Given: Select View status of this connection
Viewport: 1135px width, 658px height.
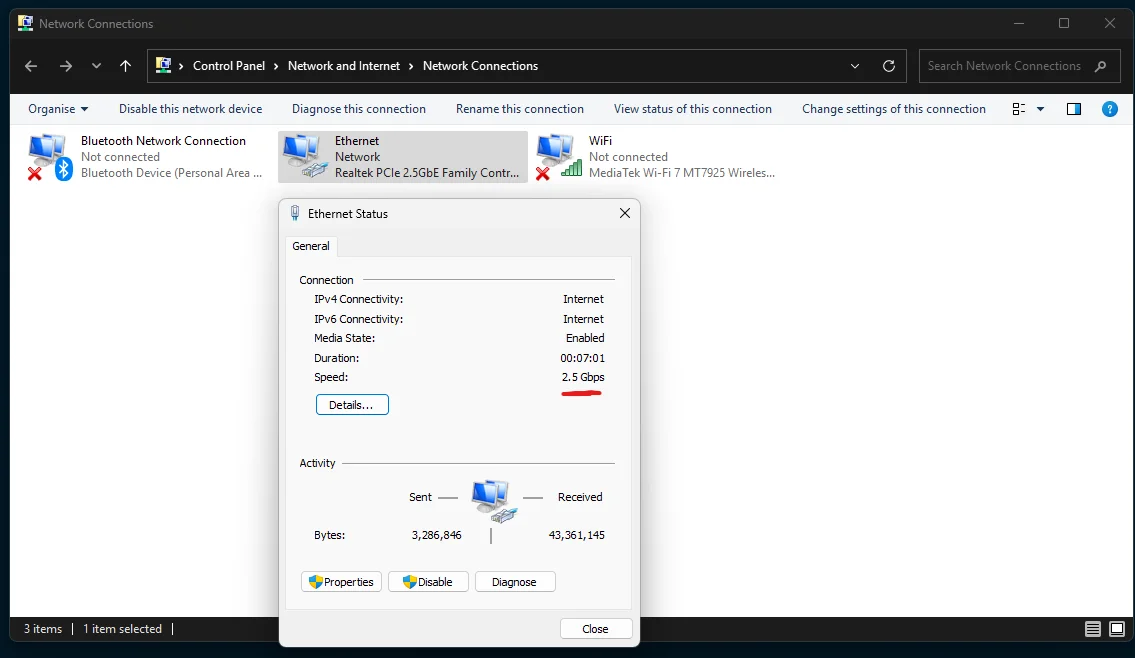Looking at the screenshot, I should pyautogui.click(x=693, y=109).
